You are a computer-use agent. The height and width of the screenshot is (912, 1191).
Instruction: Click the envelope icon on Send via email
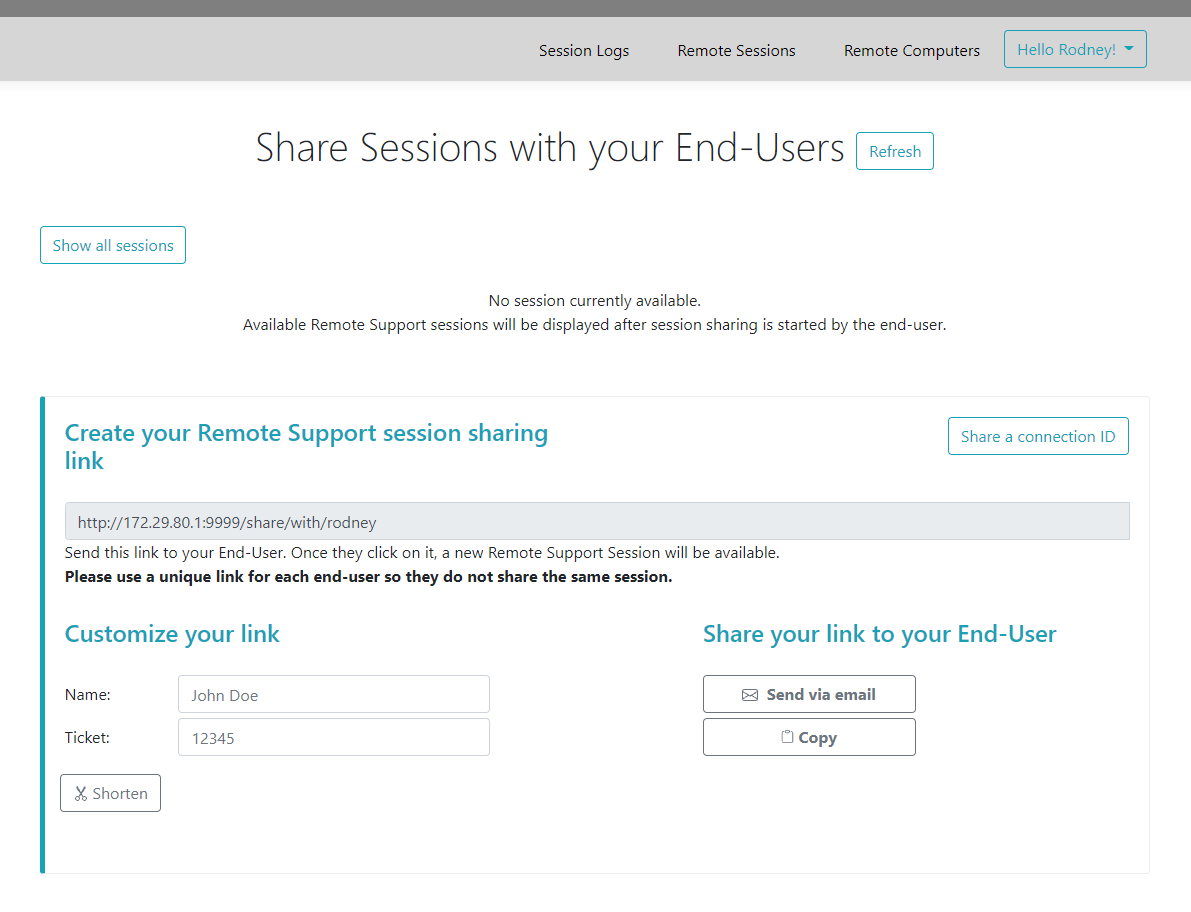pyautogui.click(x=751, y=693)
